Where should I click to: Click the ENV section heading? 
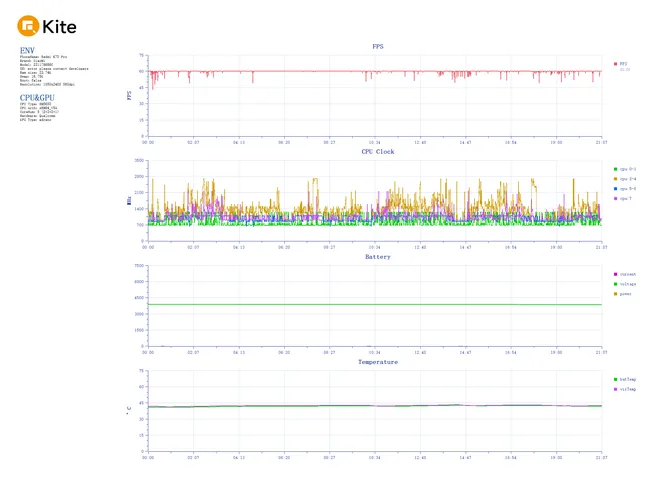coord(27,50)
